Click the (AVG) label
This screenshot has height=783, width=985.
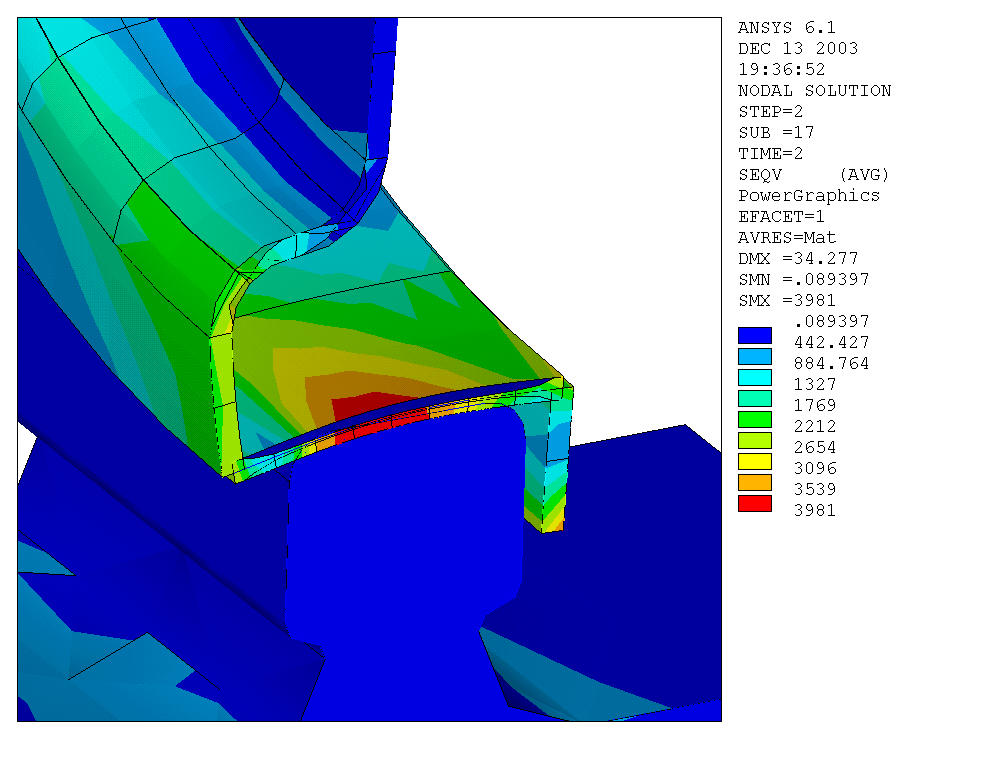coord(864,175)
